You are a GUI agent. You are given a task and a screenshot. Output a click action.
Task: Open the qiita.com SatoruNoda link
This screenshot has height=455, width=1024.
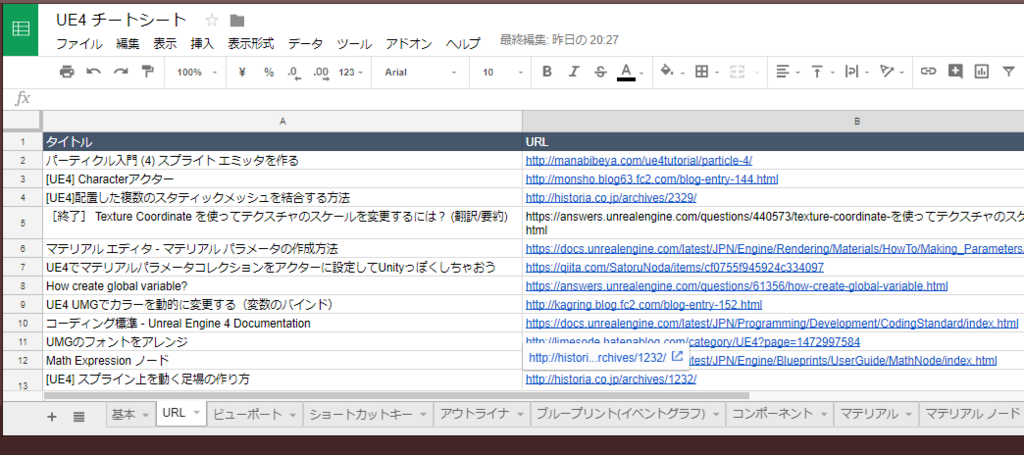click(x=675, y=267)
